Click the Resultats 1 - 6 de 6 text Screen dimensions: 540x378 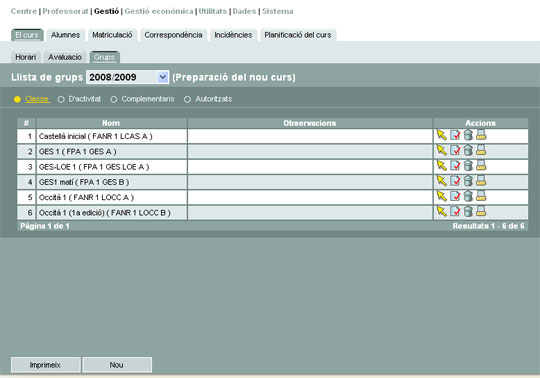pos(488,226)
